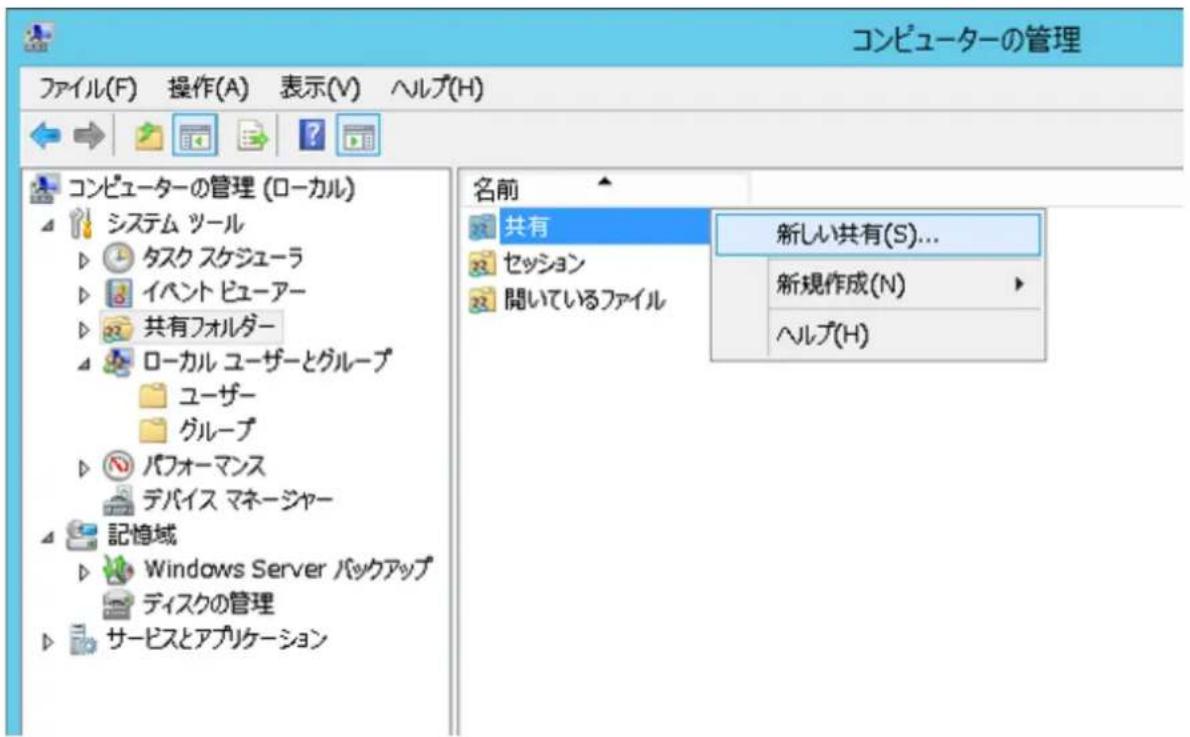The height and width of the screenshot is (737, 1190).
Task: Select the パフォーマンス tree label
Action: (x=204, y=465)
